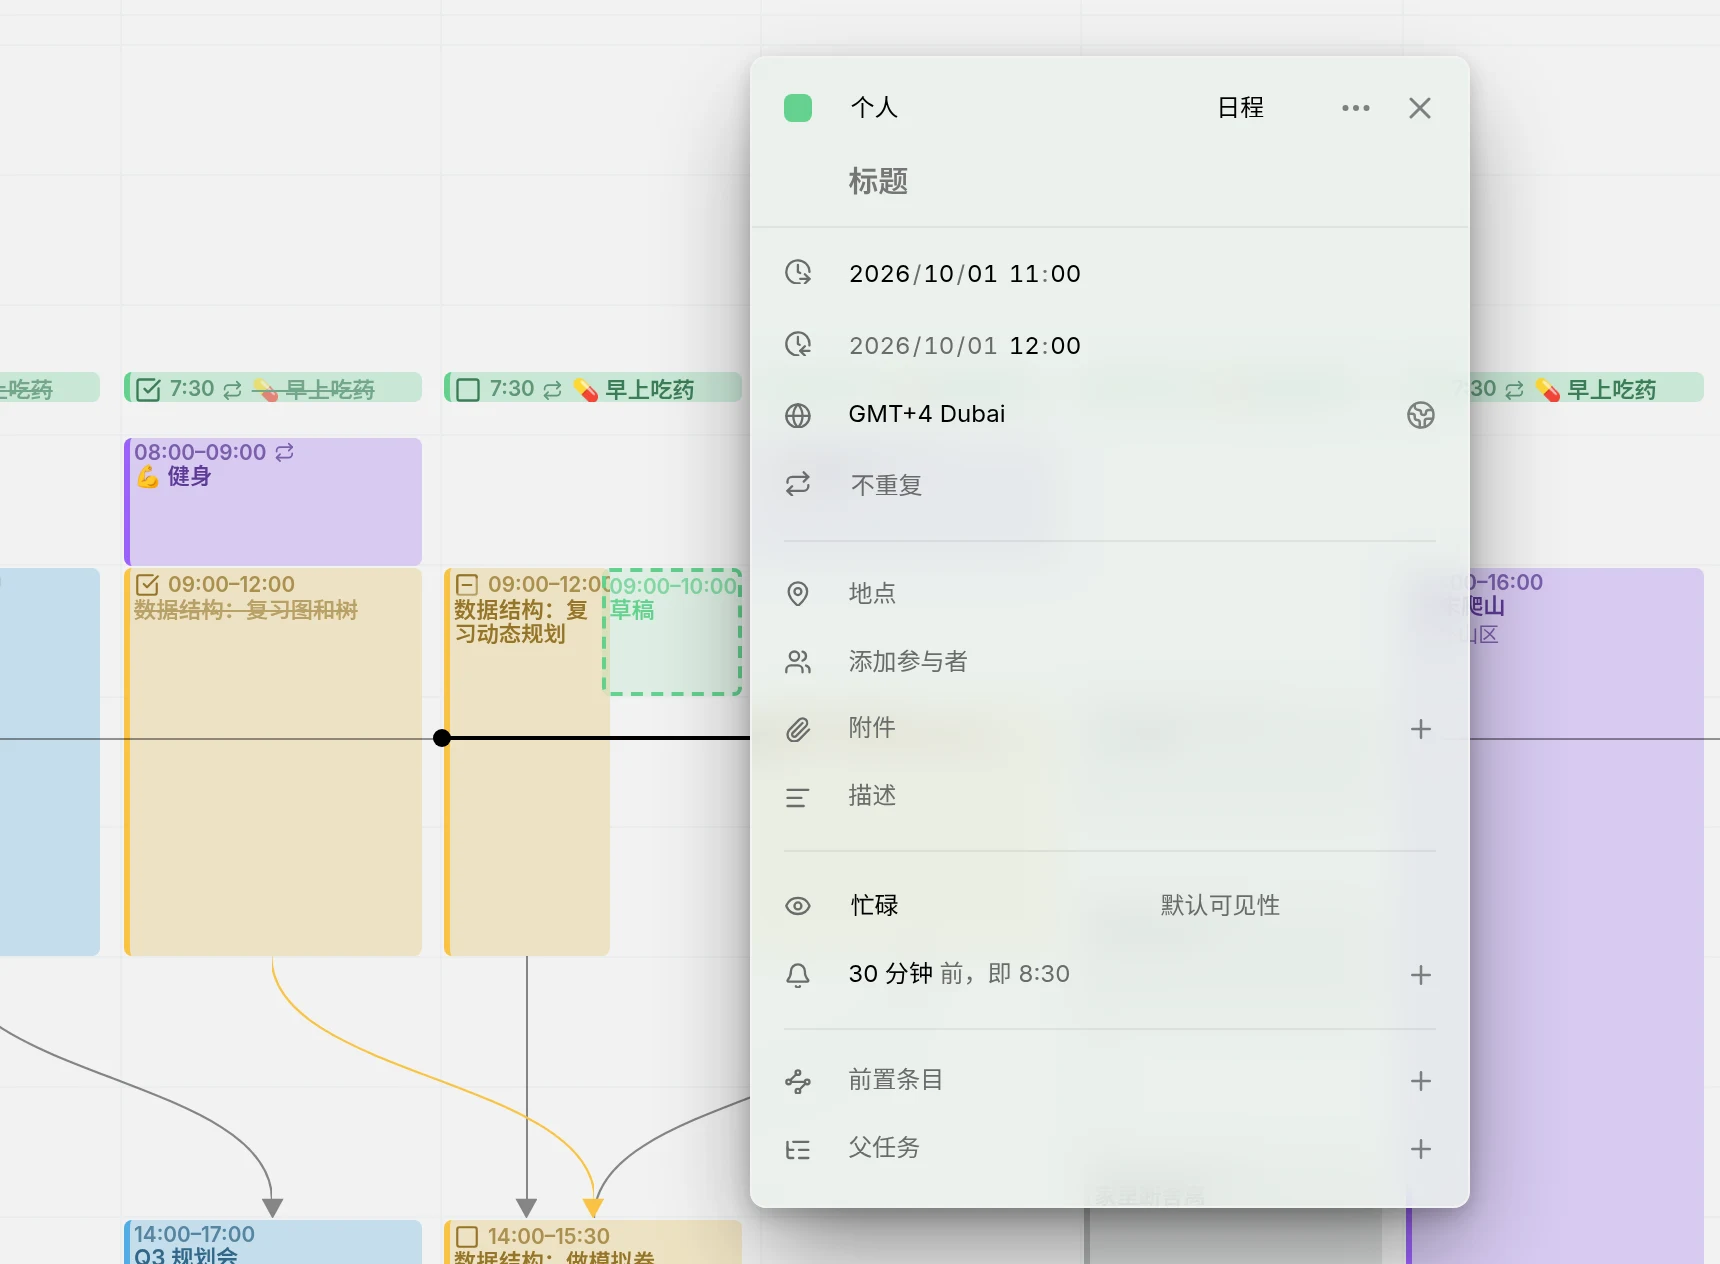The width and height of the screenshot is (1720, 1264).
Task: Click the location pin icon
Action: click(798, 593)
